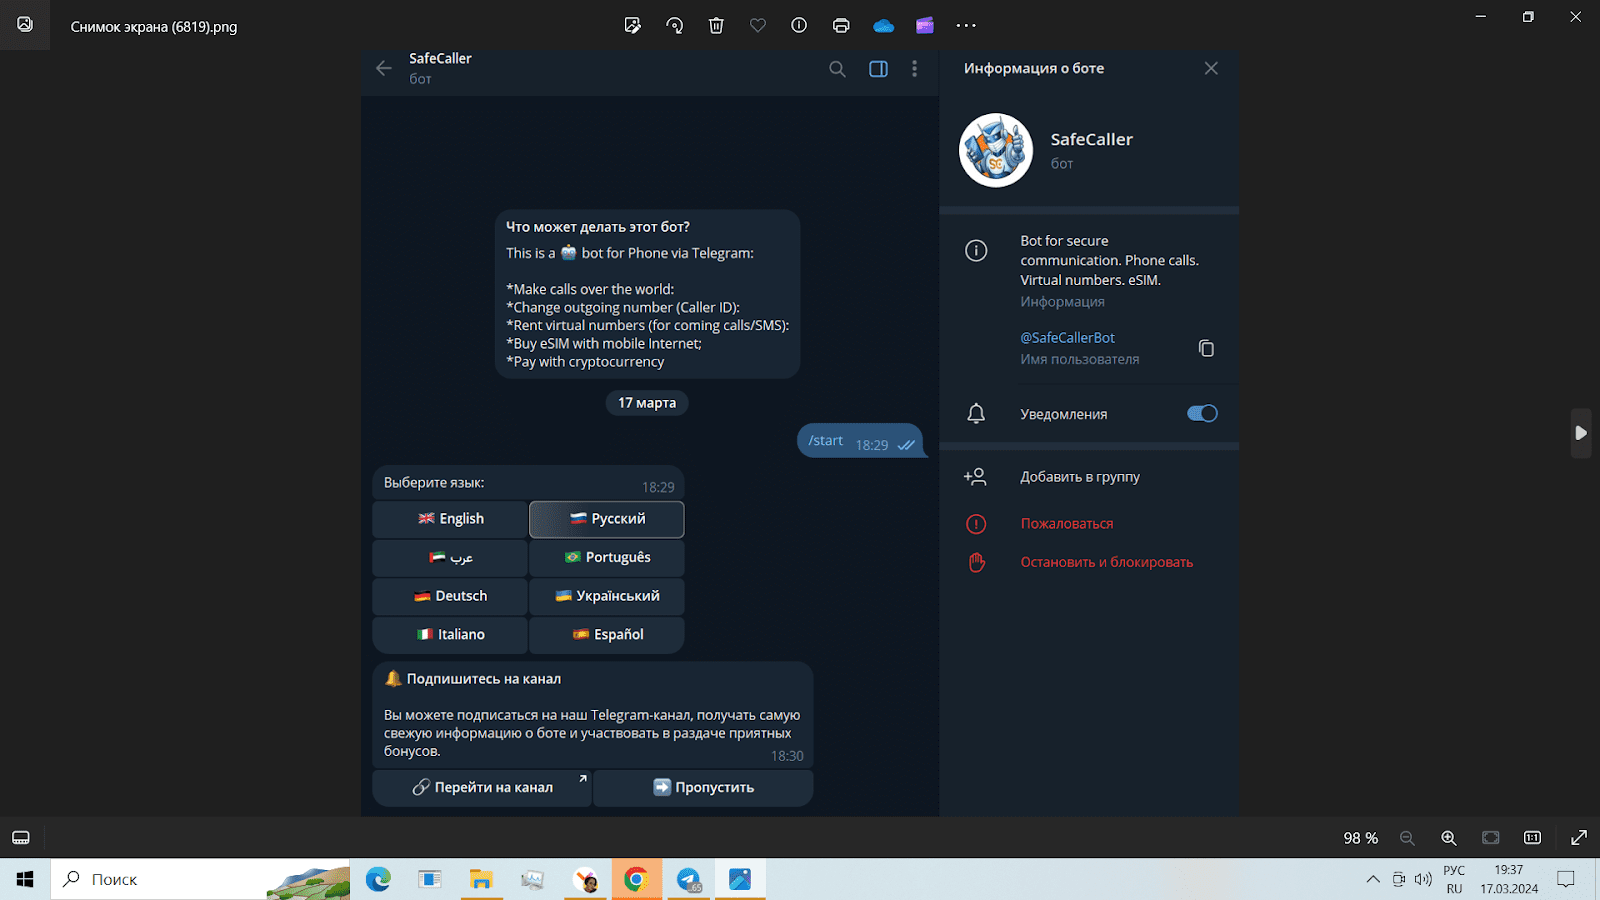The image size is (1600, 900).
Task: Print the image using the printer icon
Action: pyautogui.click(x=841, y=26)
